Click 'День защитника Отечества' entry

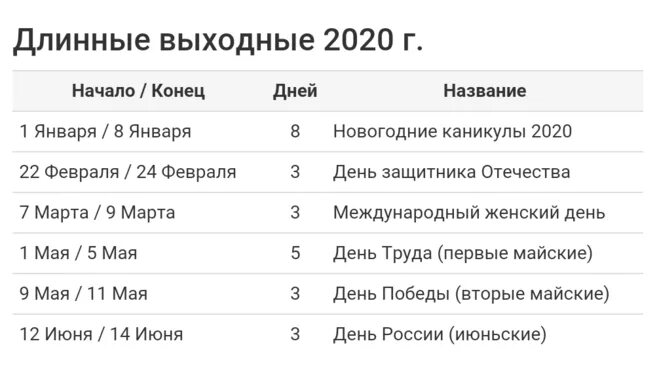point(451,172)
